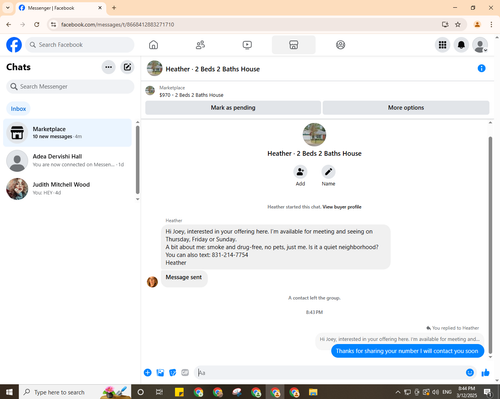Open a new browser tab
The height and width of the screenshot is (399, 500).
tap(114, 8)
